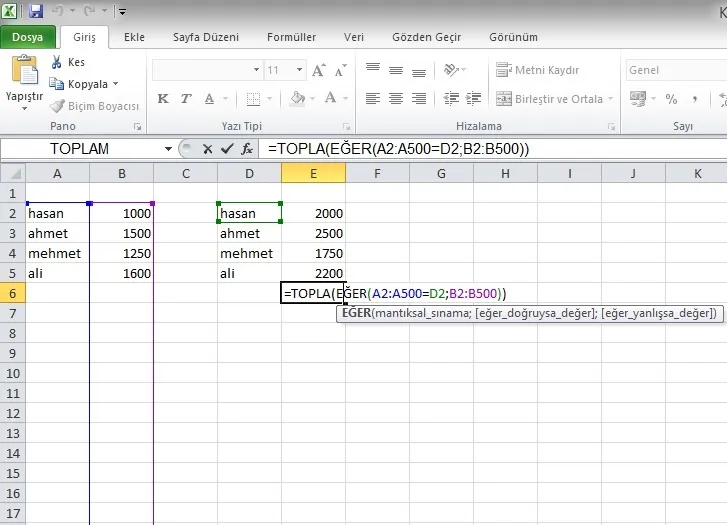Increase font size with large A icon
727x525 pixels.
[x=318, y=71]
